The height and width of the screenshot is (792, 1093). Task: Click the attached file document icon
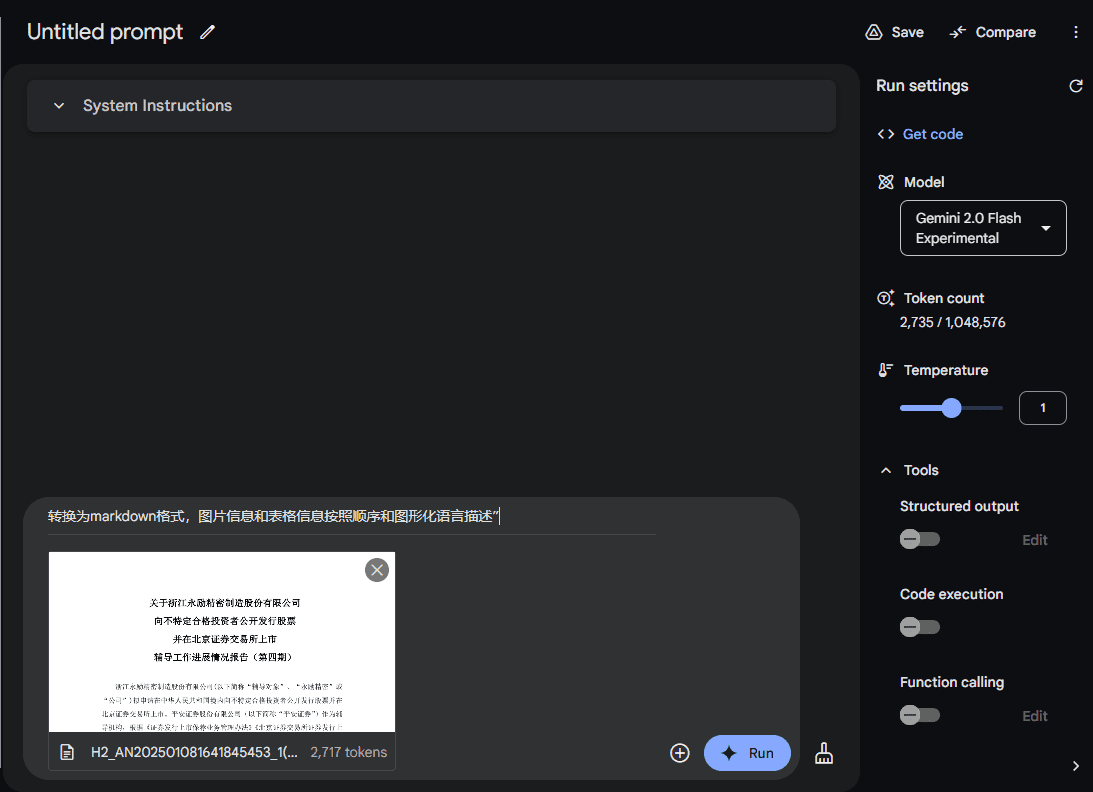(67, 752)
